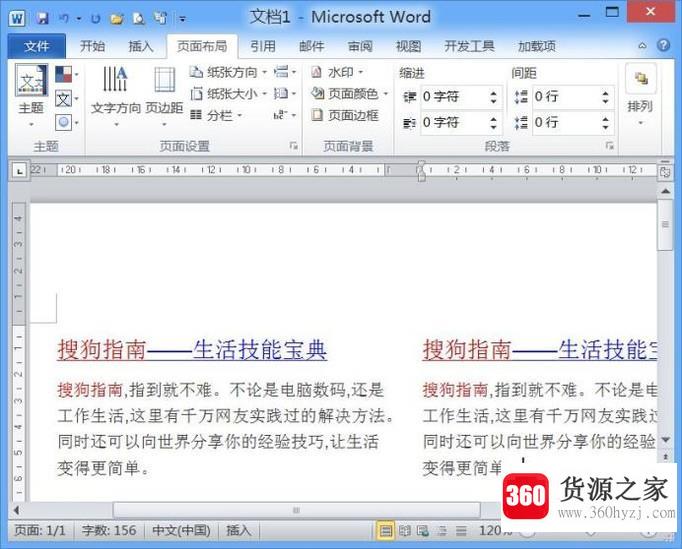The width and height of the screenshot is (682, 549).
Task: Open the 文件 file menu
Action: [37, 46]
